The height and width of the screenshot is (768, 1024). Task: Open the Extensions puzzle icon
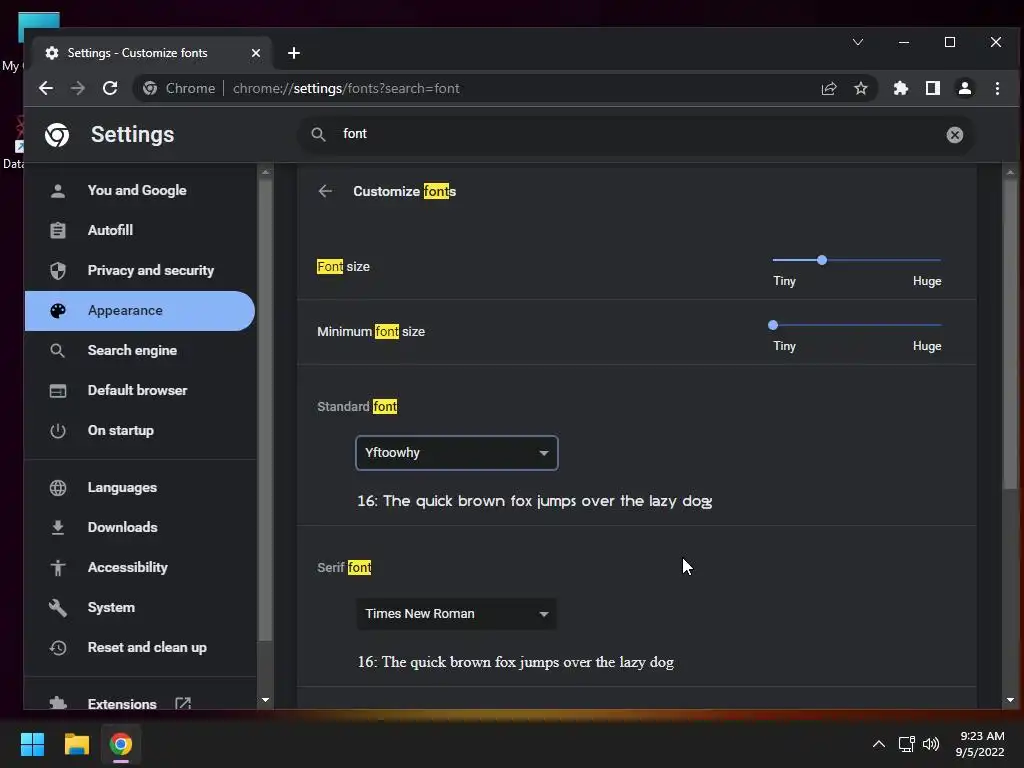901,88
